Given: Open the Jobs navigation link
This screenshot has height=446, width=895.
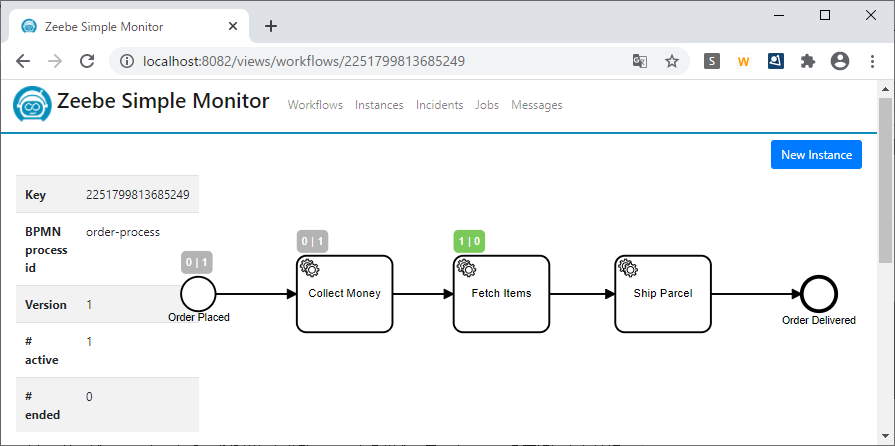Looking at the screenshot, I should (487, 105).
